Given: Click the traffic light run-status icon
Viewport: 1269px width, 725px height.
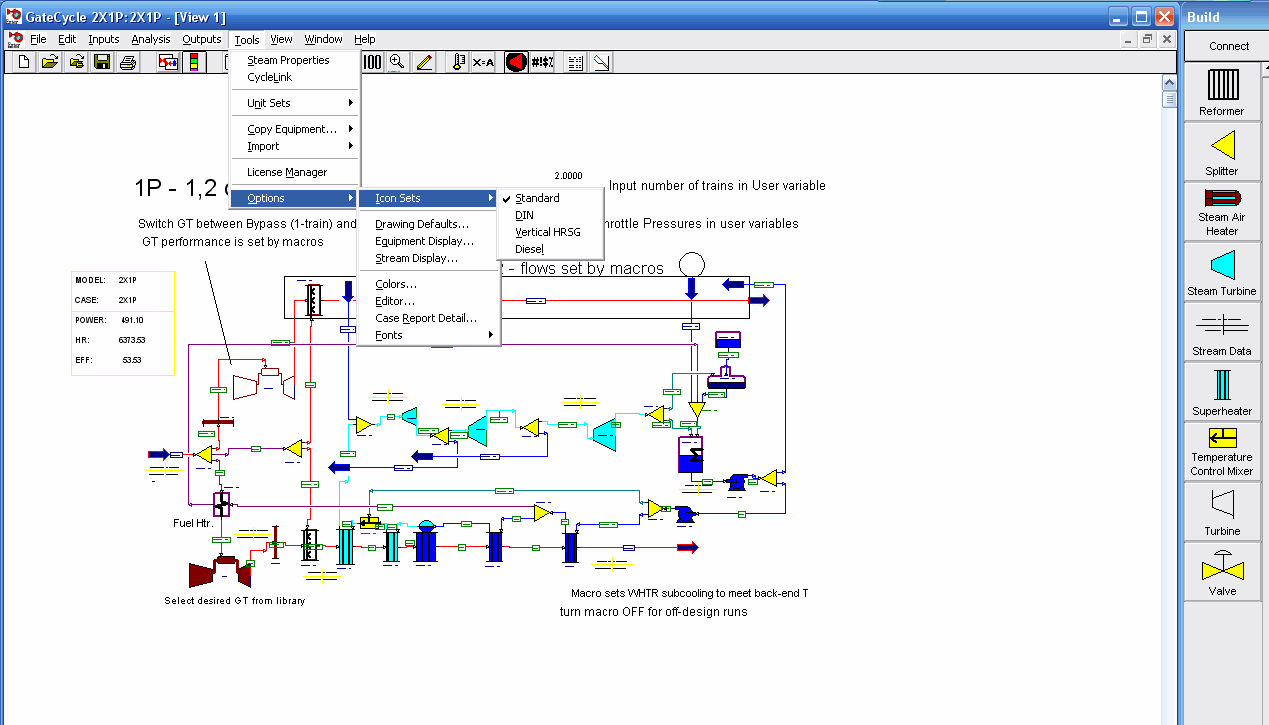Looking at the screenshot, I should 194,62.
